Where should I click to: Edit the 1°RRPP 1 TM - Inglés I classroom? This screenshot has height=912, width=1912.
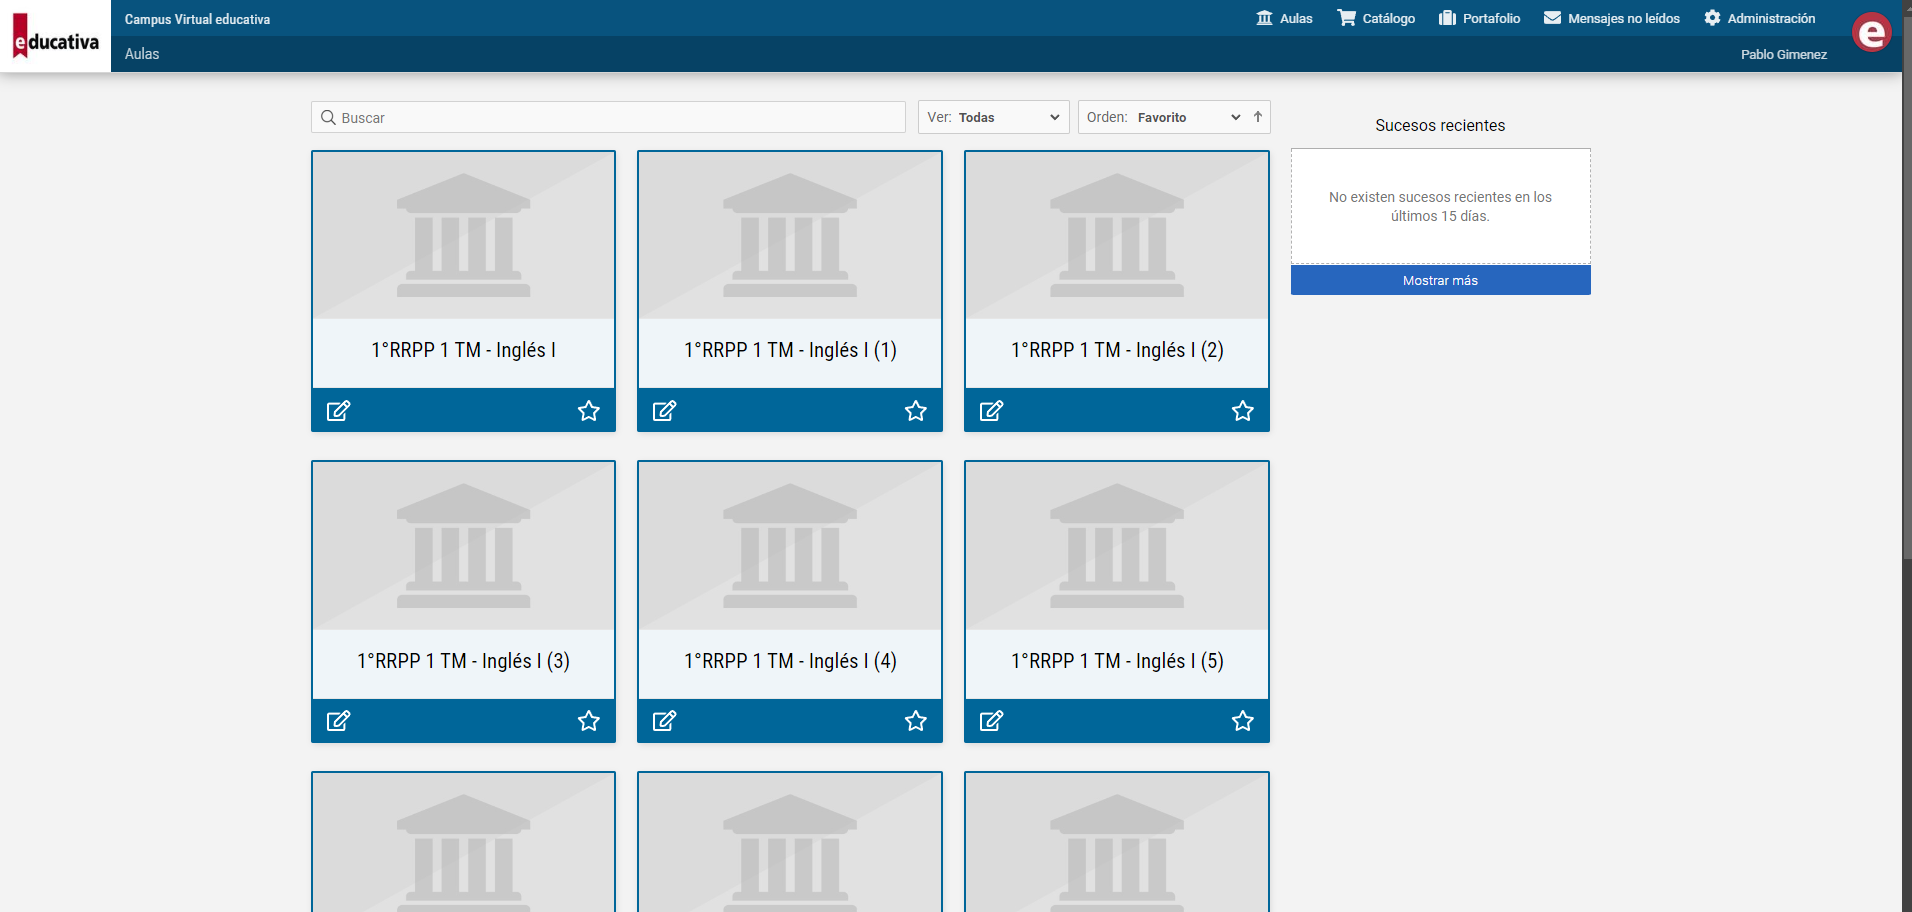coord(338,411)
